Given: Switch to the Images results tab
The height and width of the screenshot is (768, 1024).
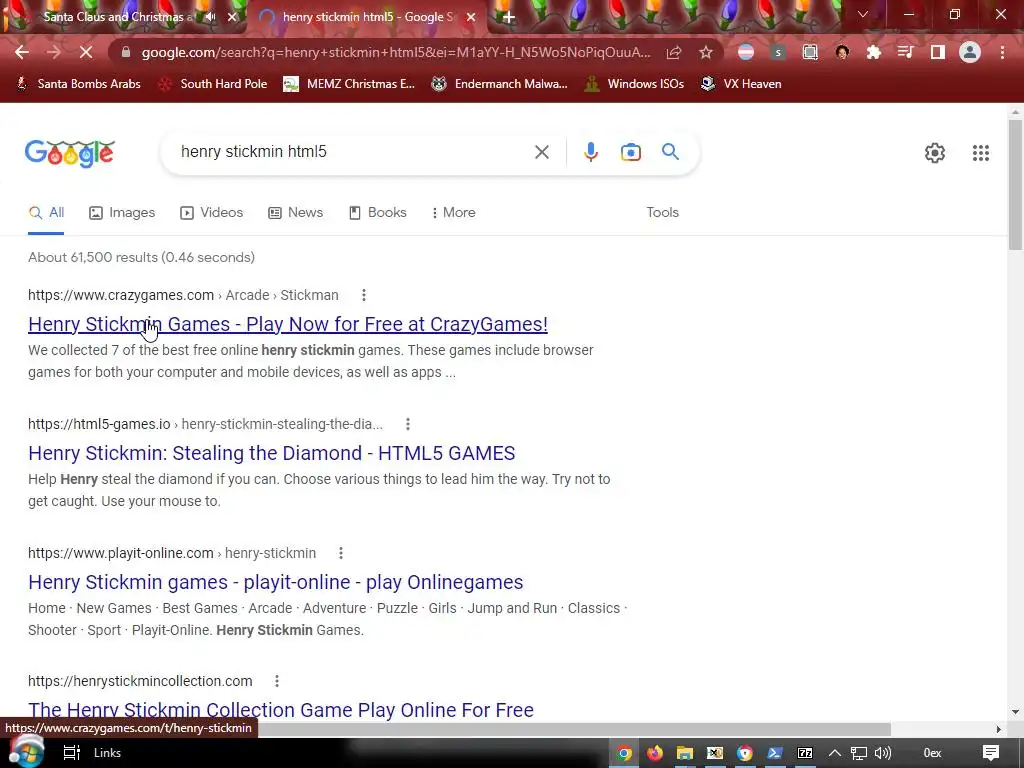Looking at the screenshot, I should pyautogui.click(x=122, y=213).
